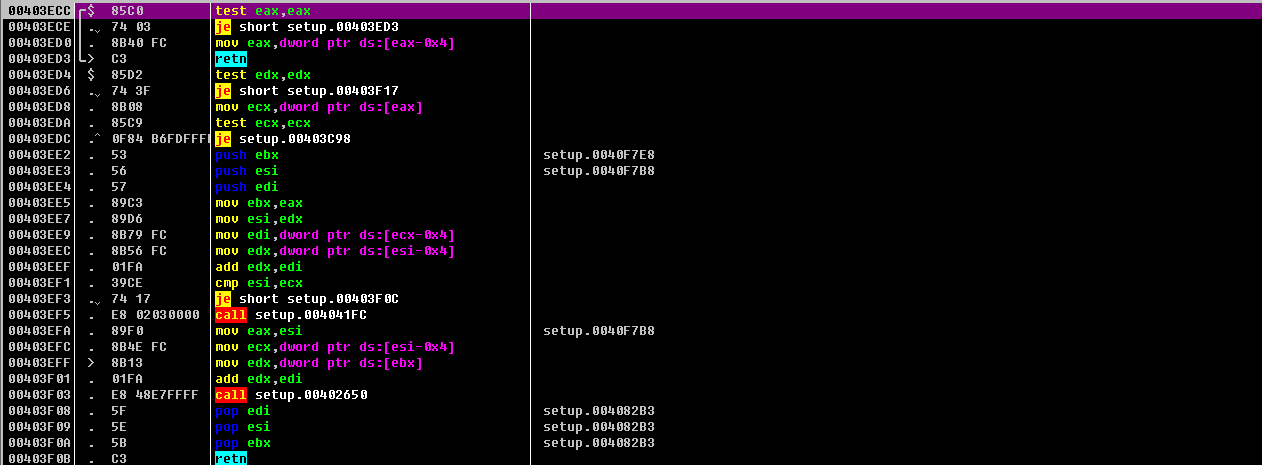Select hex bytes '0F84 B6FDFFFF'
This screenshot has width=1262, height=465.
click(x=160, y=139)
